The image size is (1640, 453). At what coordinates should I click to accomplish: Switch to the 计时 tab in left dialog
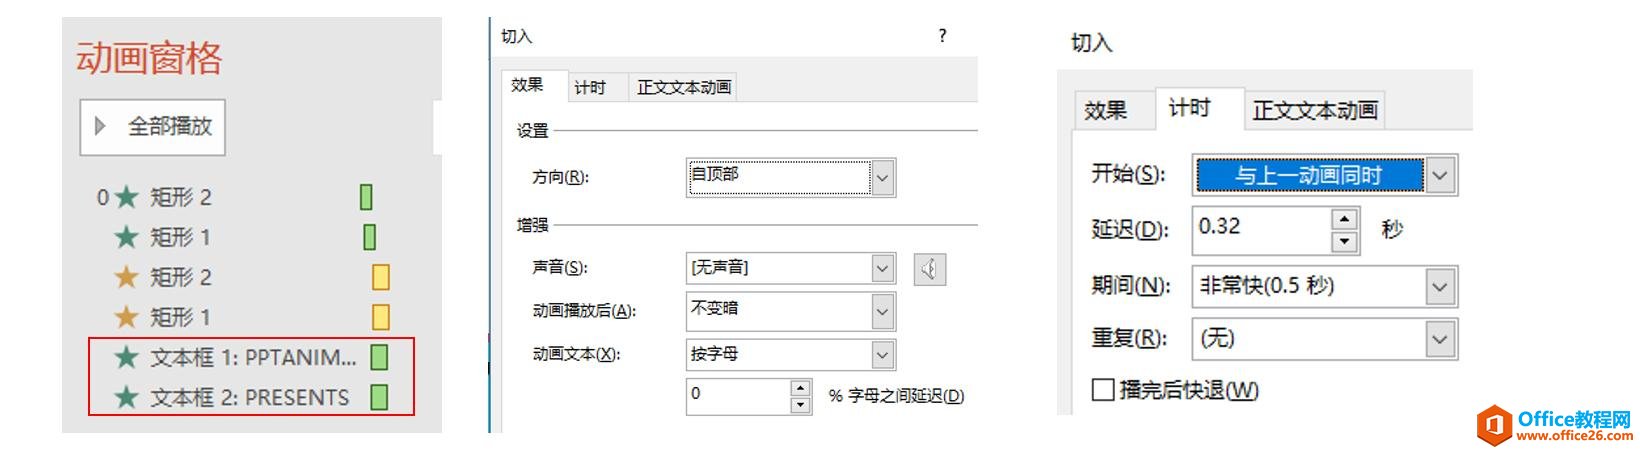tap(590, 87)
